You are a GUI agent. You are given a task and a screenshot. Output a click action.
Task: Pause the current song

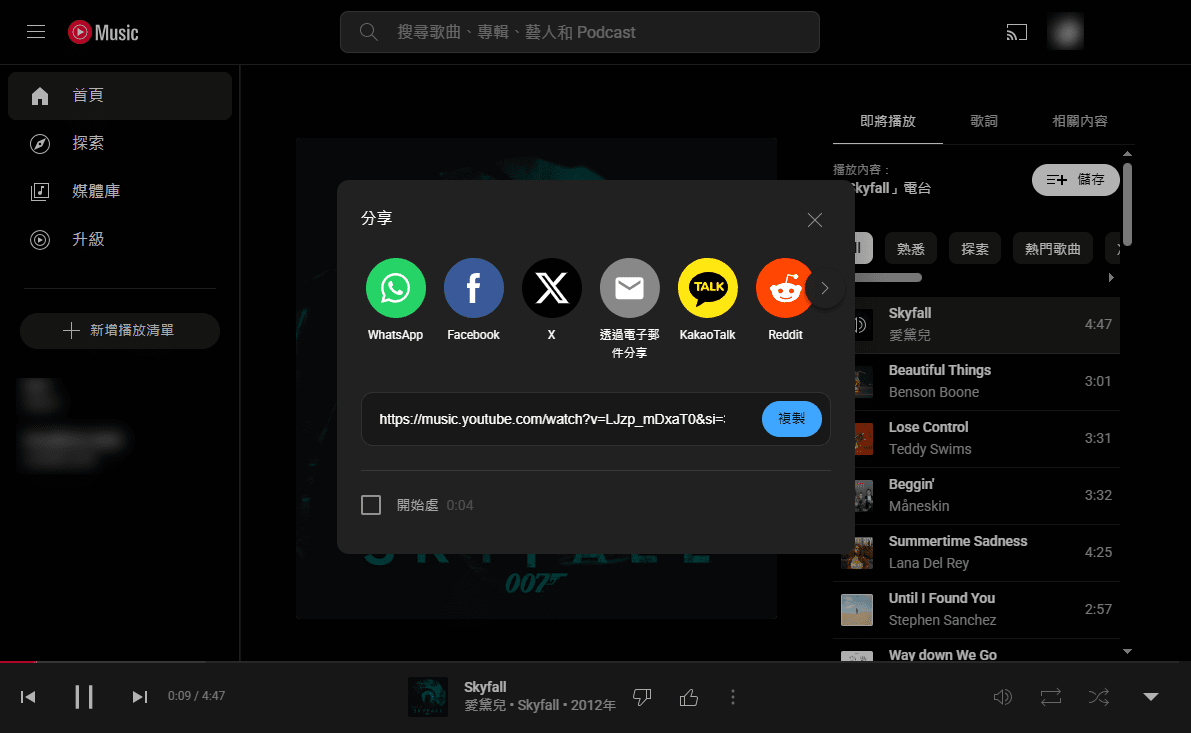click(84, 697)
